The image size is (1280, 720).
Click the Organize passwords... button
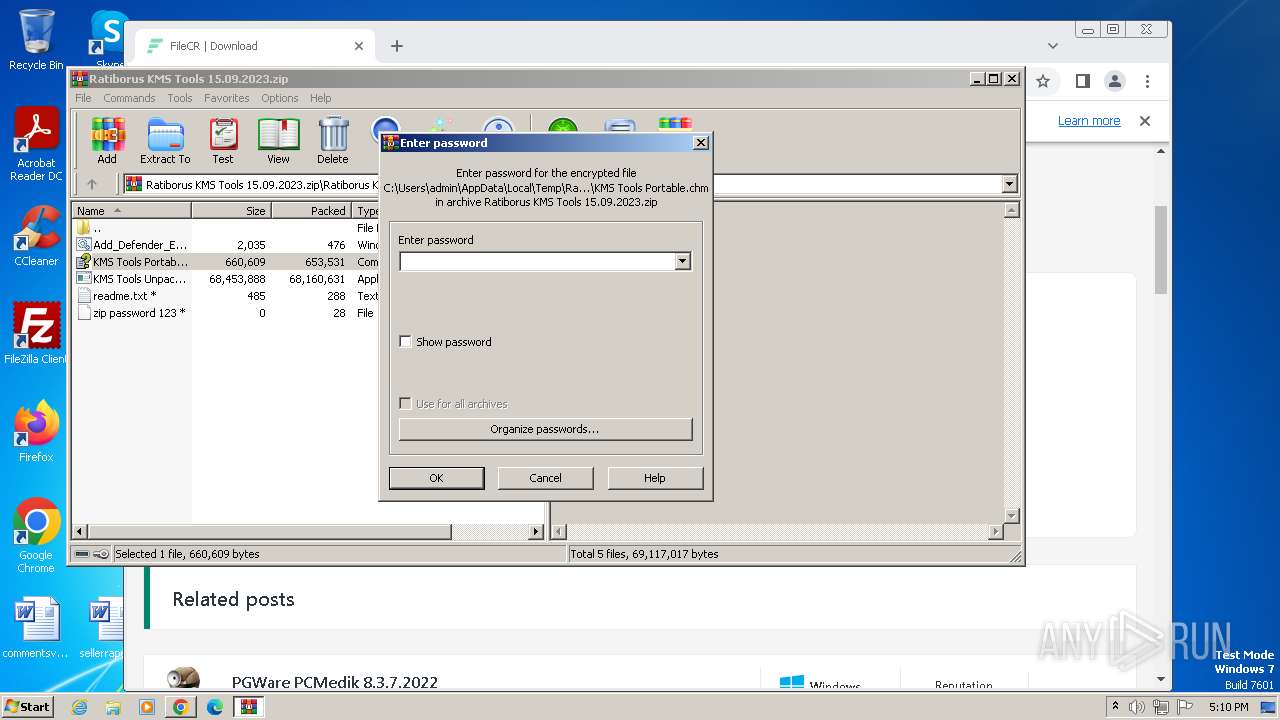(545, 429)
